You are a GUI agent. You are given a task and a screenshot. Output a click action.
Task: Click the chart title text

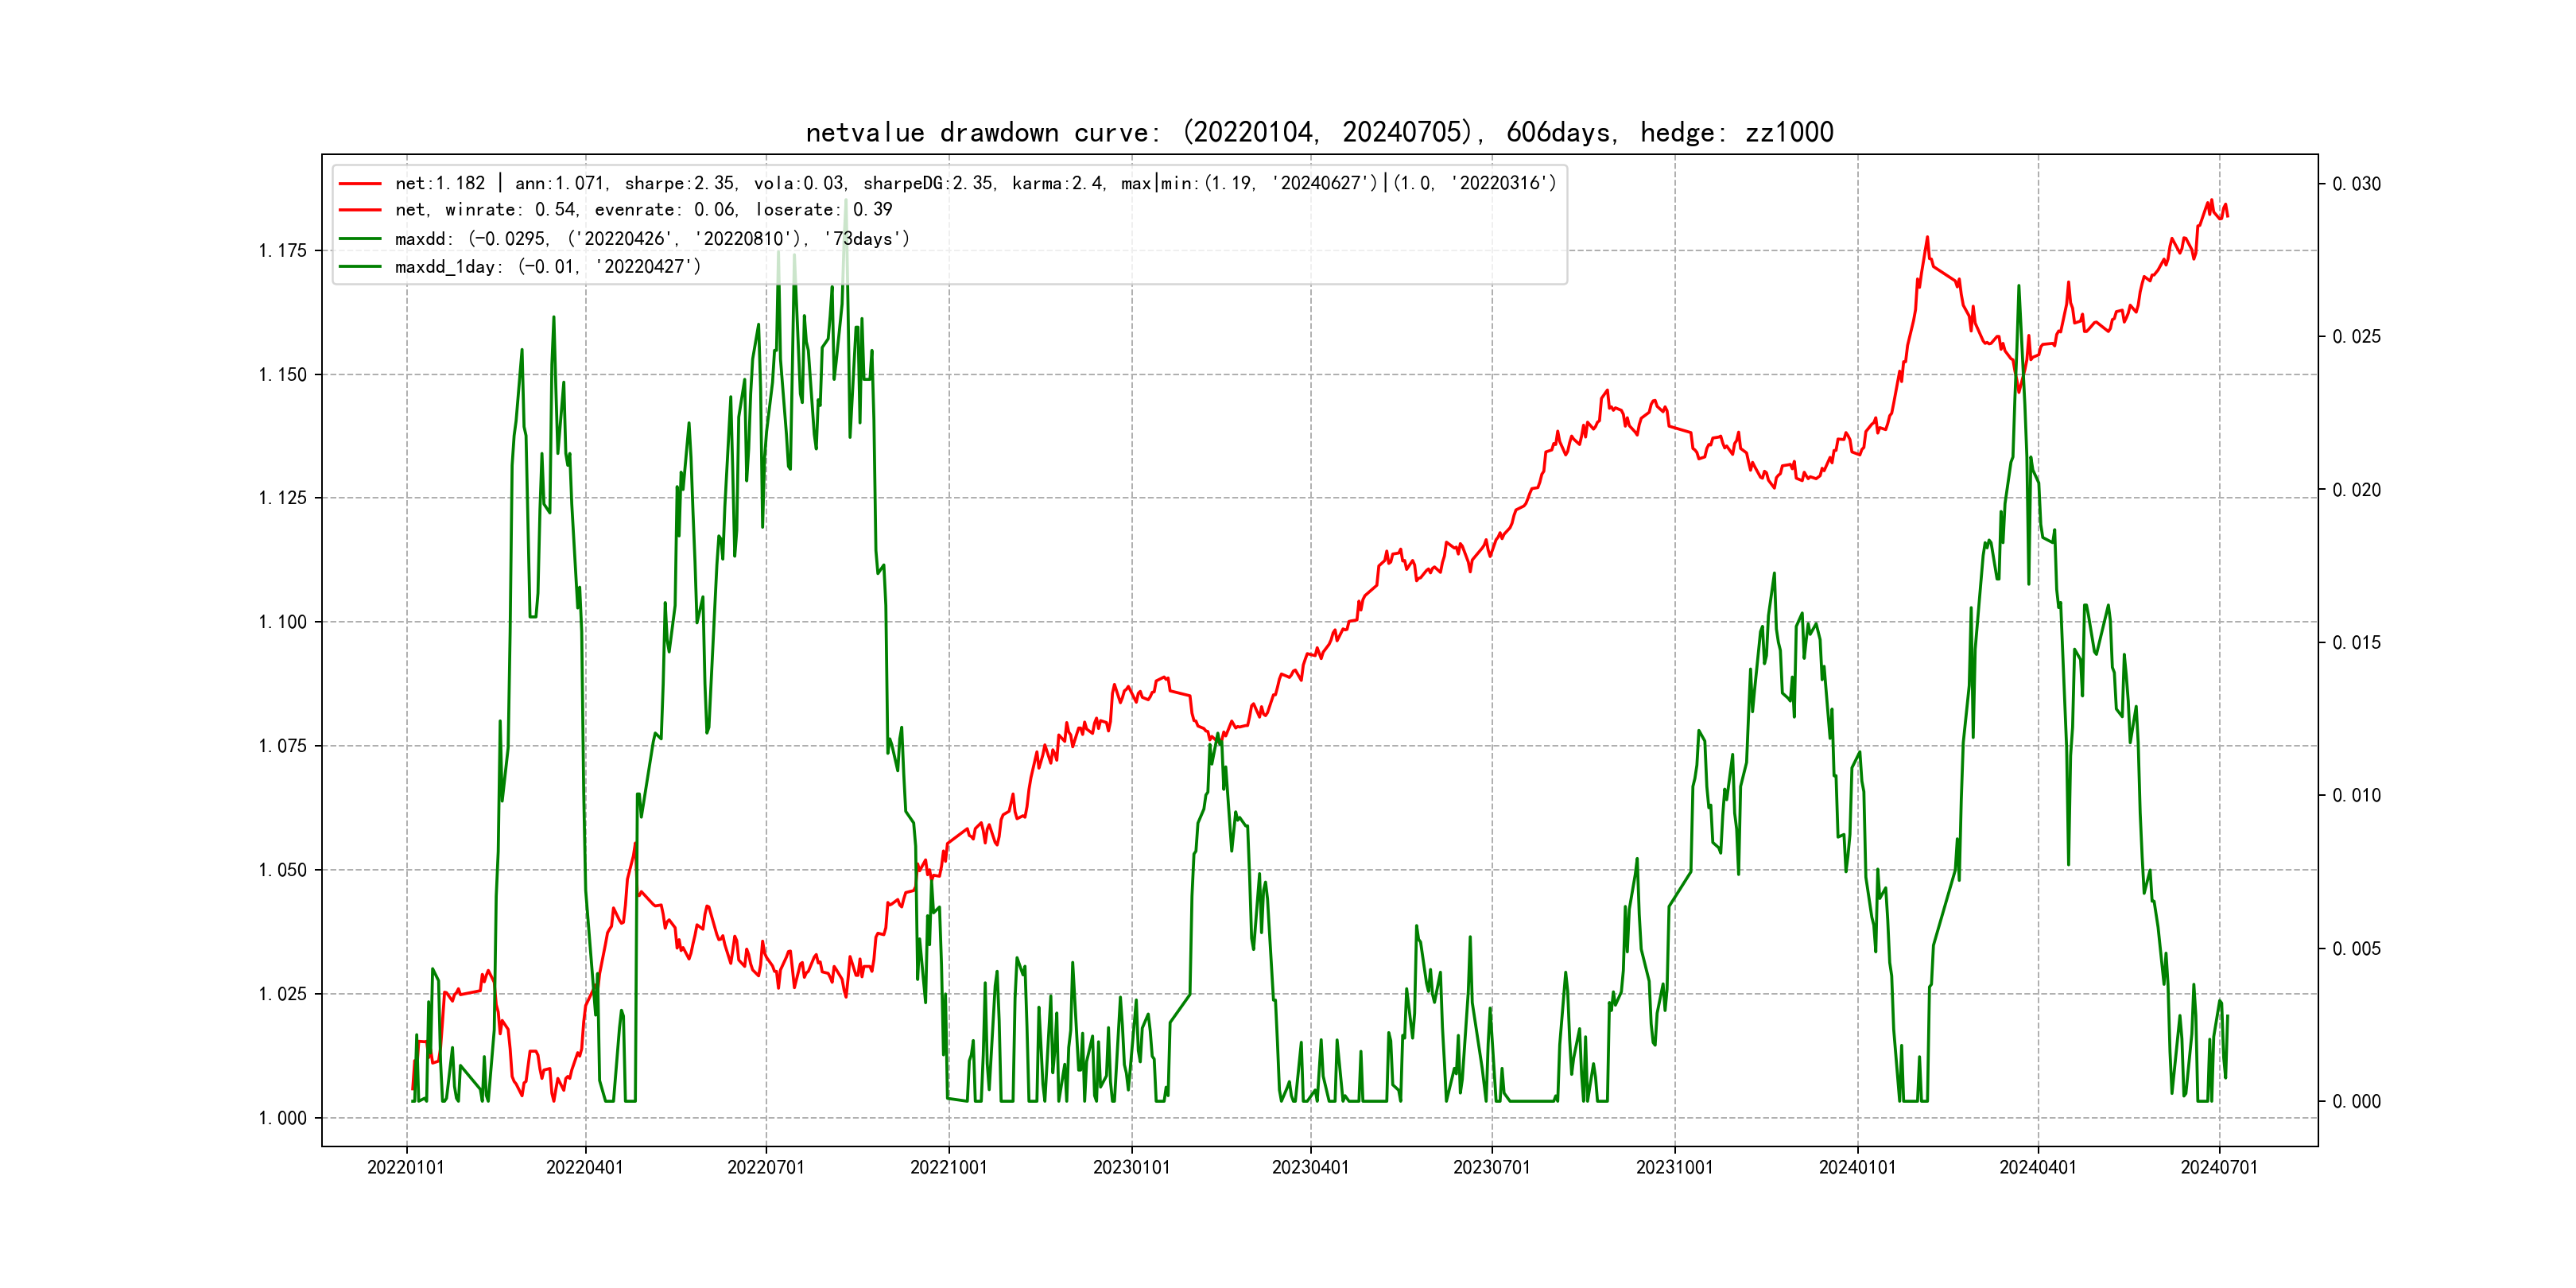click(x=1319, y=133)
